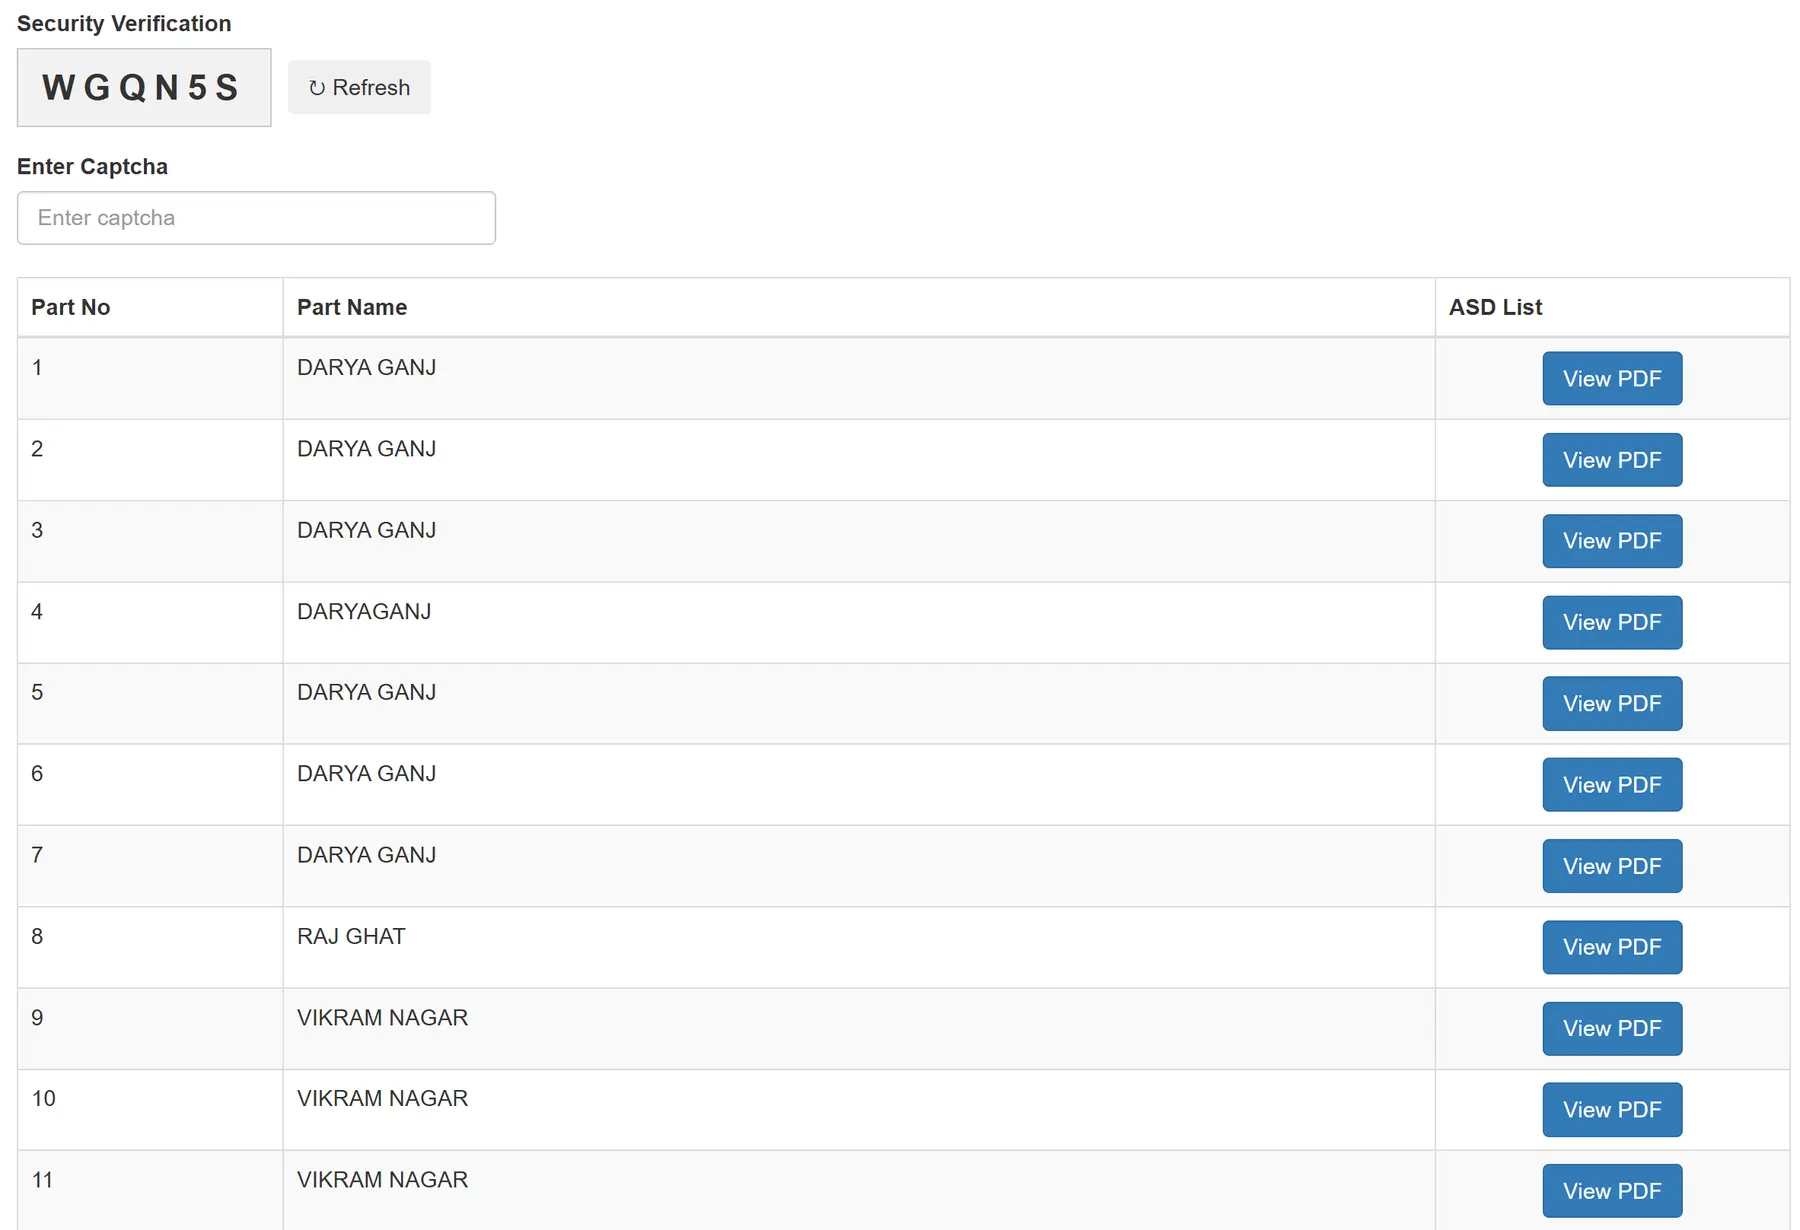Open View PDF for part 1
The width and height of the screenshot is (1800, 1230).
coord(1612,378)
